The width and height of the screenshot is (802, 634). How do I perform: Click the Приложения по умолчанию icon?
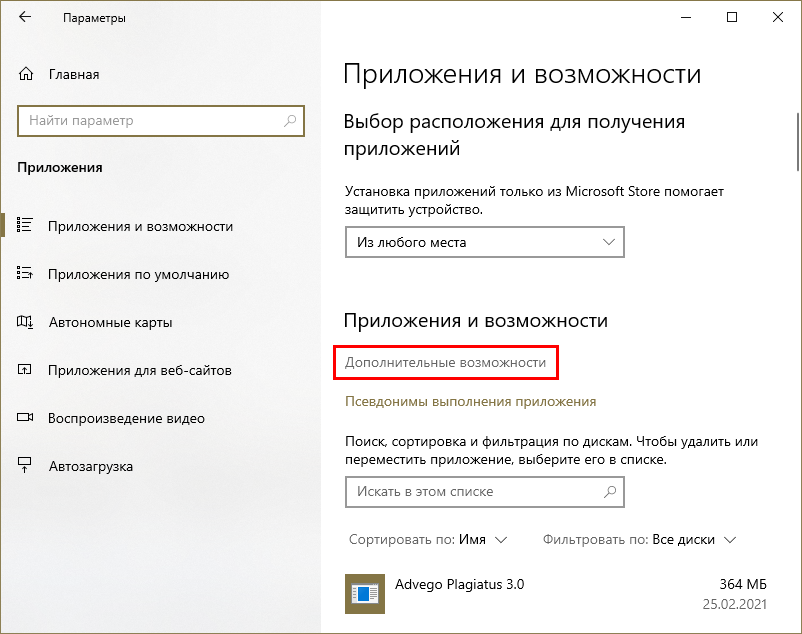tap(26, 274)
